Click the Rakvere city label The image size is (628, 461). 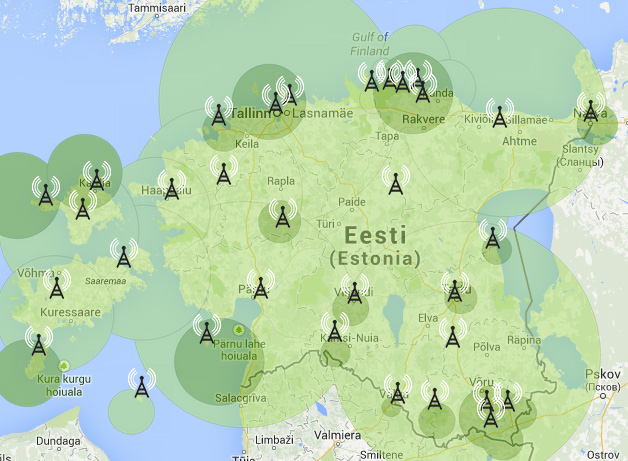423,119
